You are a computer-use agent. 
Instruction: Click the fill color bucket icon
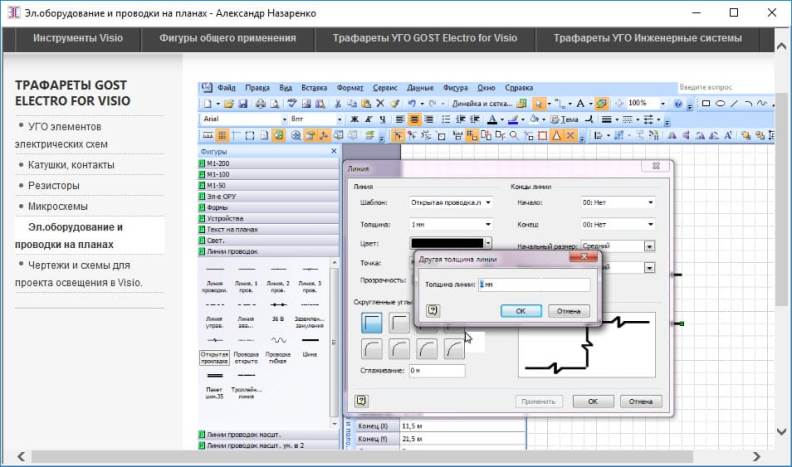click(x=534, y=120)
